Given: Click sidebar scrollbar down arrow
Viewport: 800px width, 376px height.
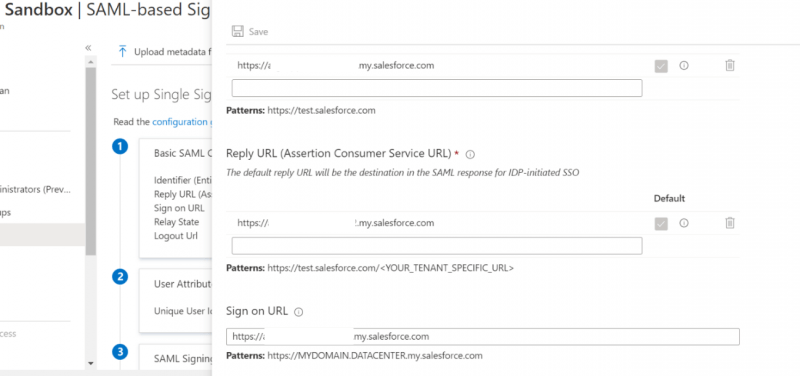Looking at the screenshot, I should click(91, 363).
